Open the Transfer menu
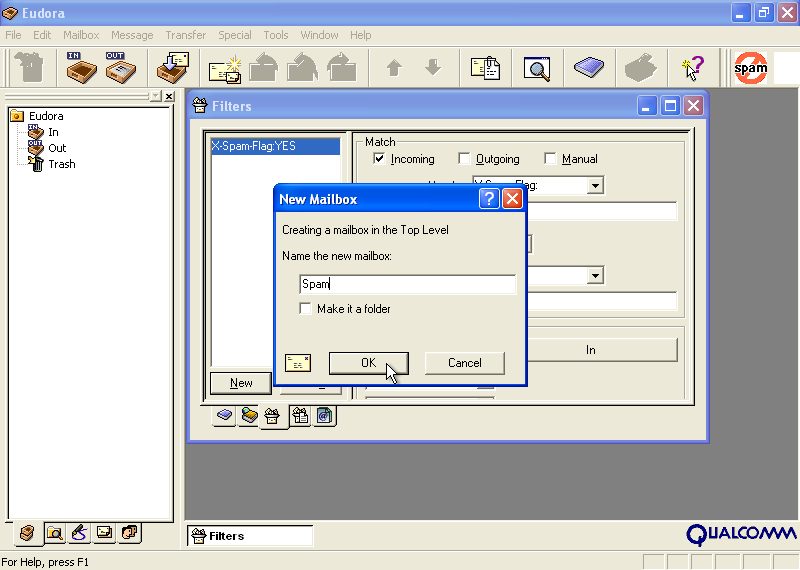Viewport: 800px width, 570px height. coord(186,35)
